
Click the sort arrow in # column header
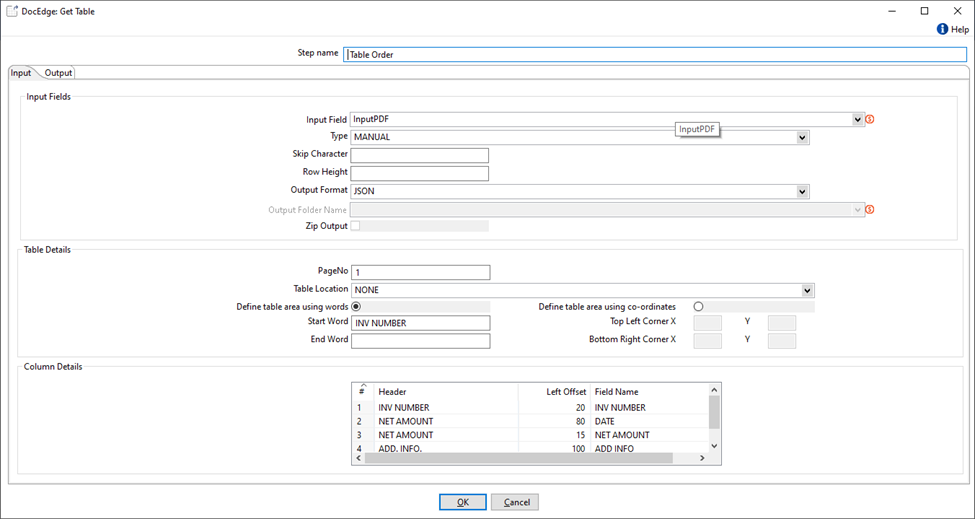pyautogui.click(x=363, y=387)
